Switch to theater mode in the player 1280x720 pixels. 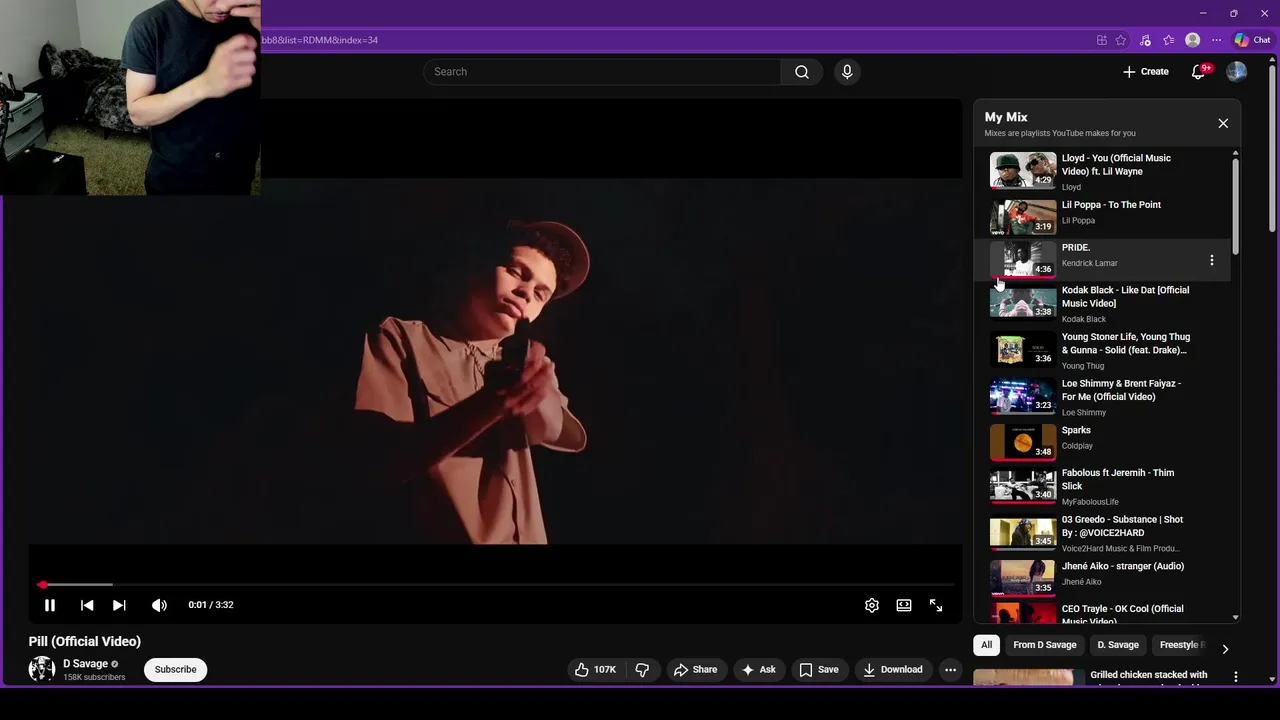(904, 605)
